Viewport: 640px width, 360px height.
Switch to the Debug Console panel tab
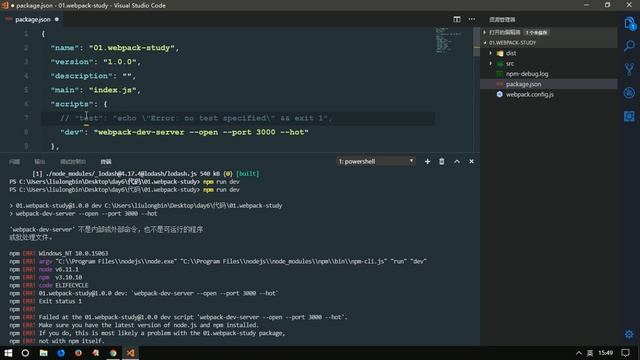pos(73,162)
